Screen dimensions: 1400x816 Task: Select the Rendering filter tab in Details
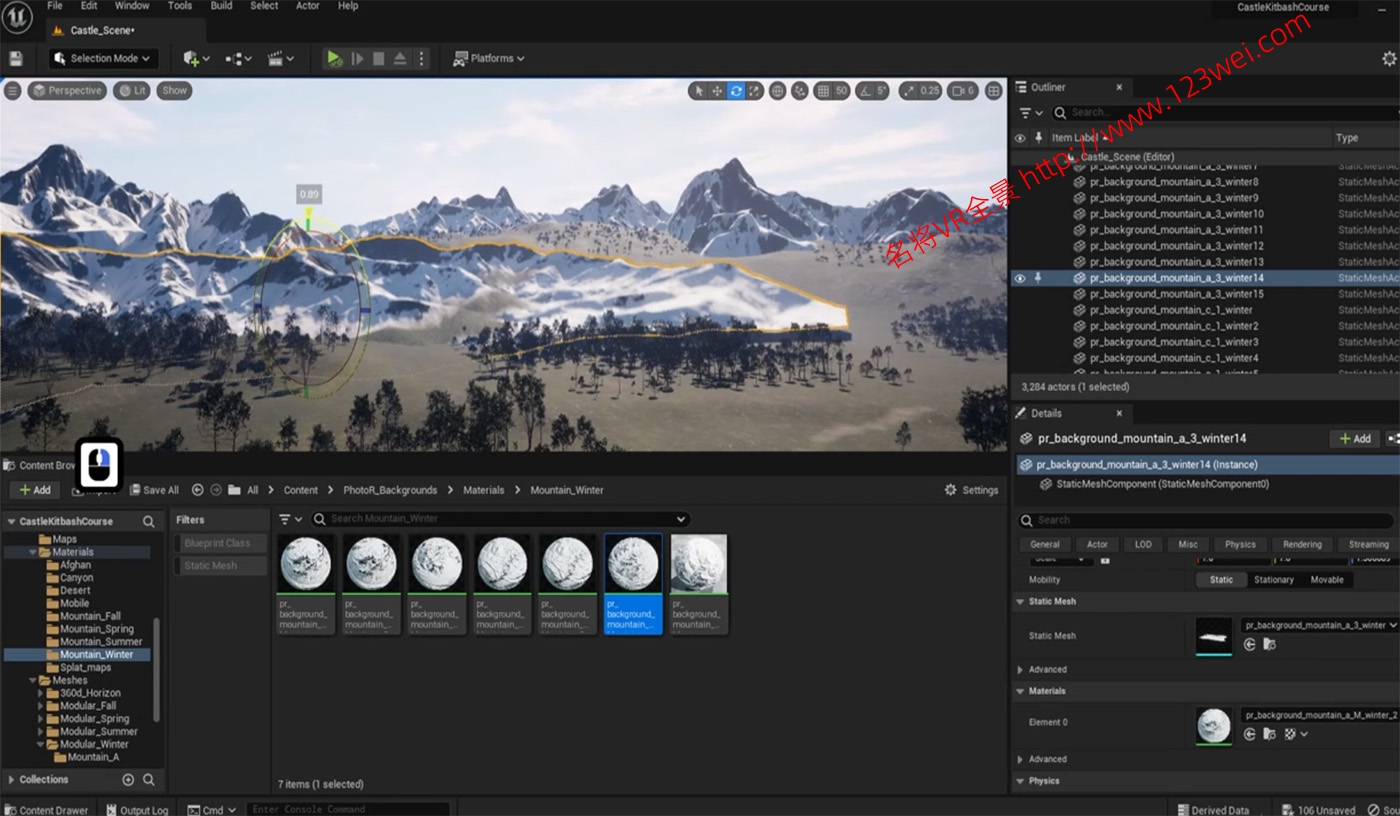click(1302, 545)
